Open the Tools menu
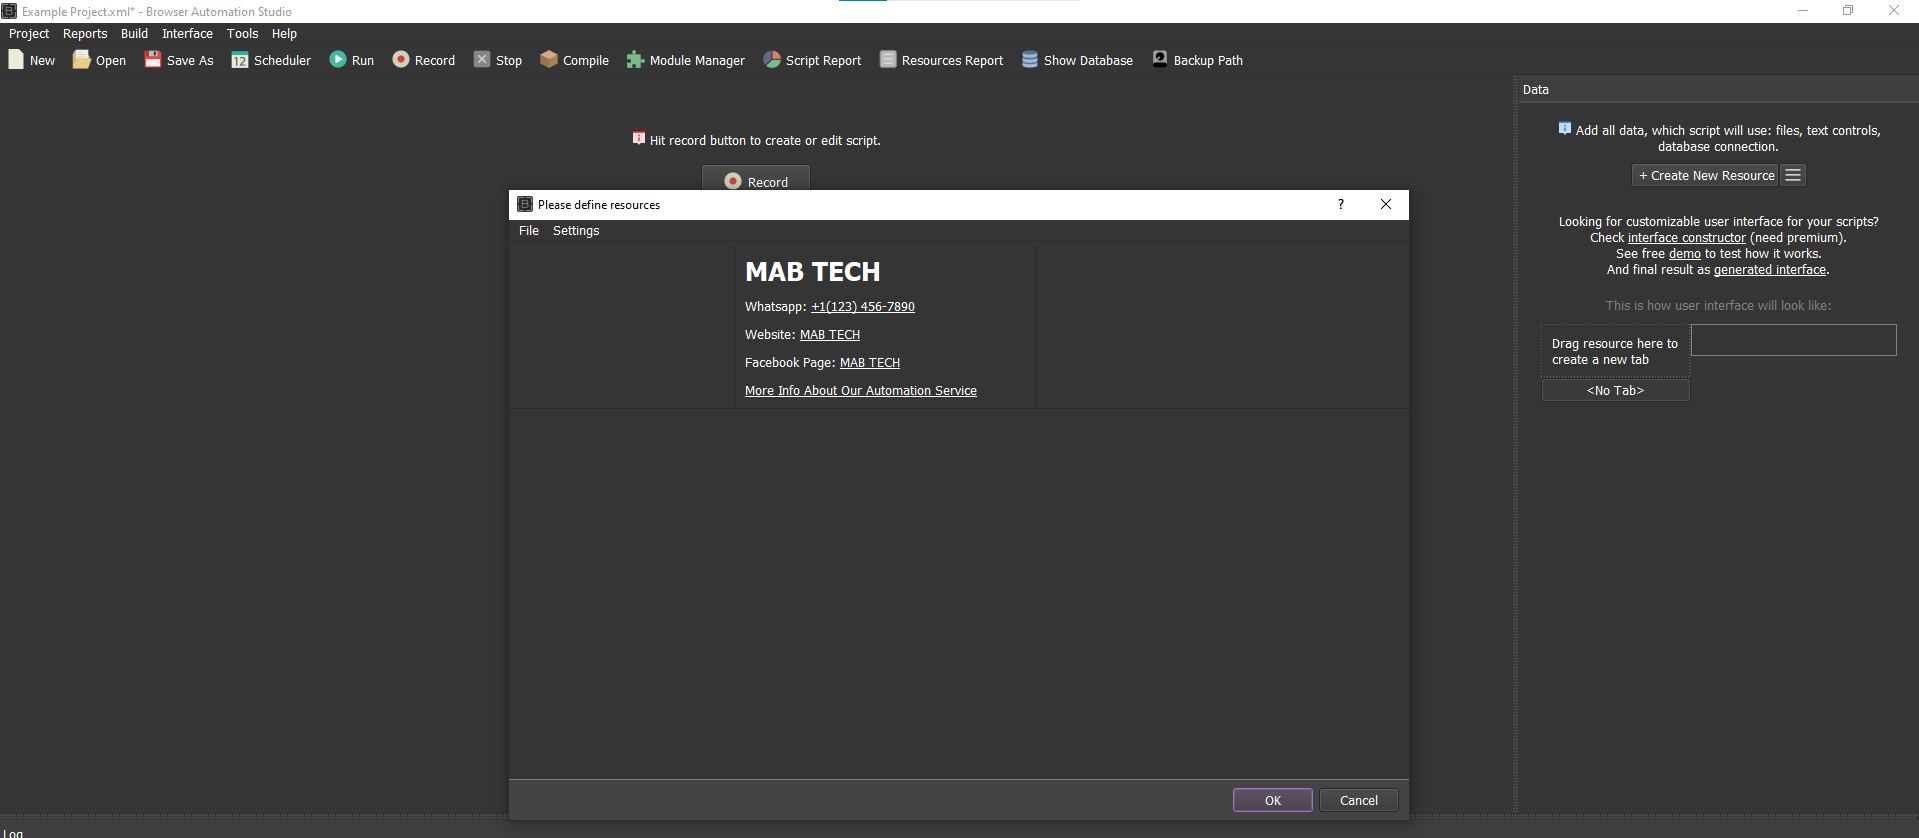This screenshot has width=1919, height=838. pyautogui.click(x=243, y=33)
